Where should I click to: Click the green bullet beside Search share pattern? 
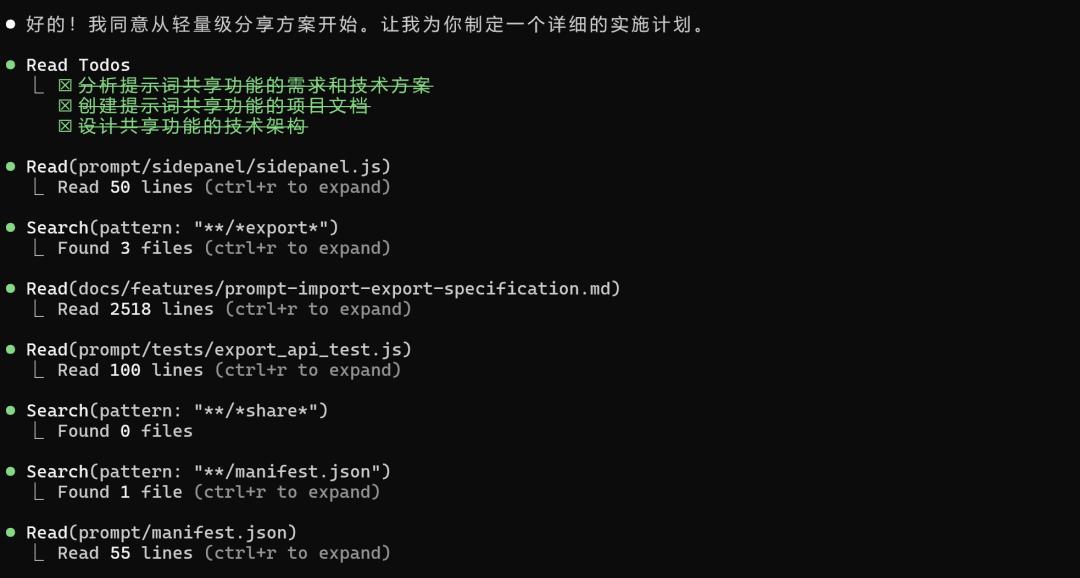[x=10, y=411]
